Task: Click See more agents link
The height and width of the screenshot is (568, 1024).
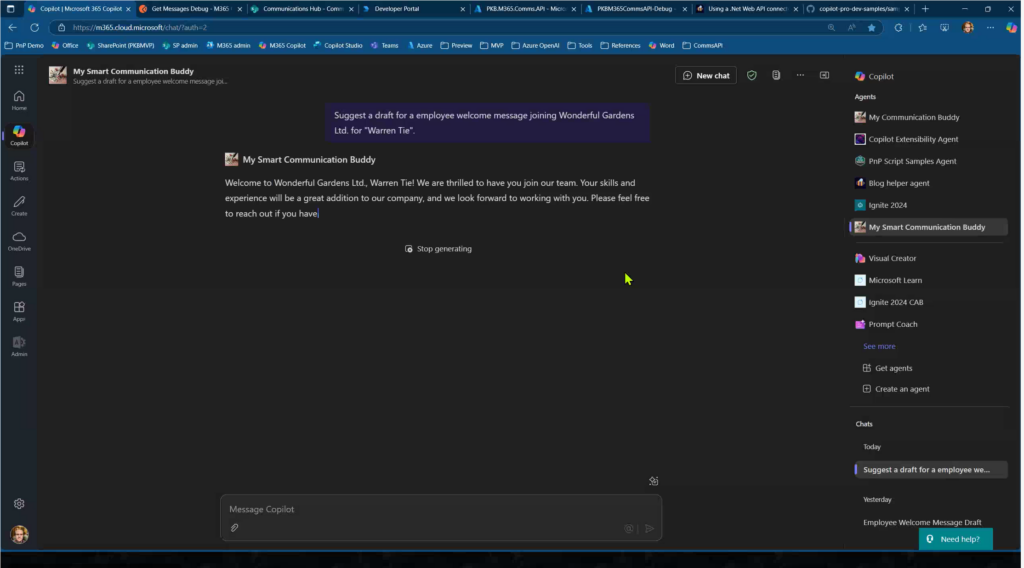Action: [879, 346]
